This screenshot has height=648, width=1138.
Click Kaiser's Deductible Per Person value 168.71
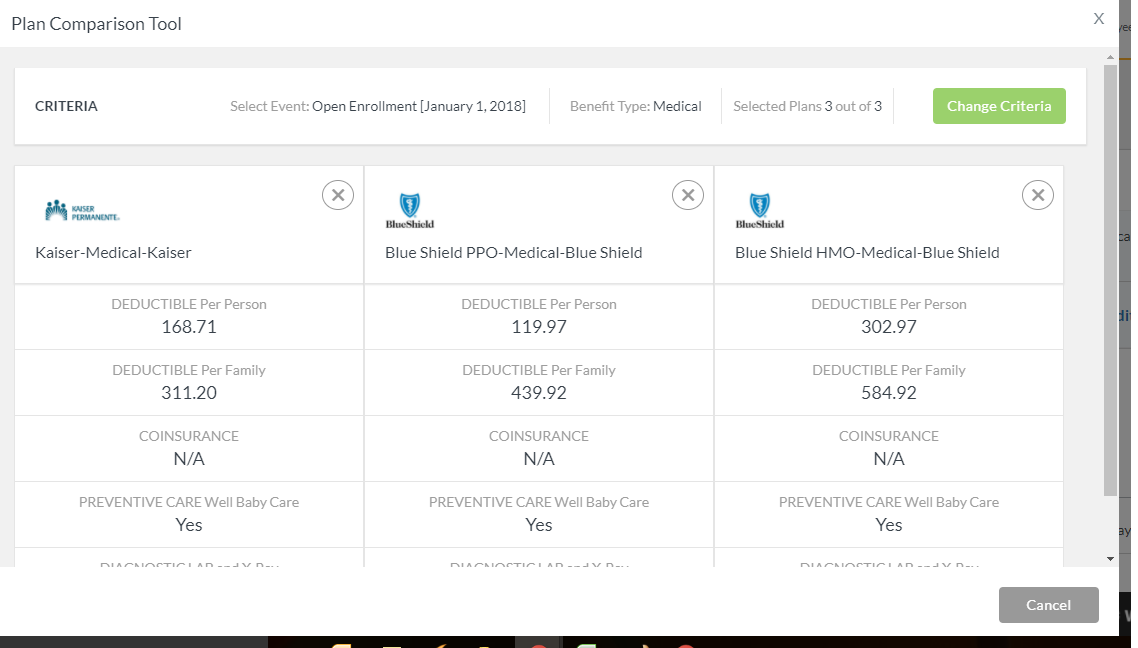point(189,327)
